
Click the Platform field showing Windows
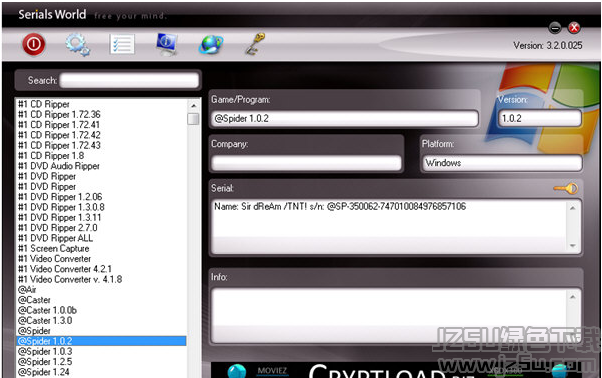click(502, 163)
